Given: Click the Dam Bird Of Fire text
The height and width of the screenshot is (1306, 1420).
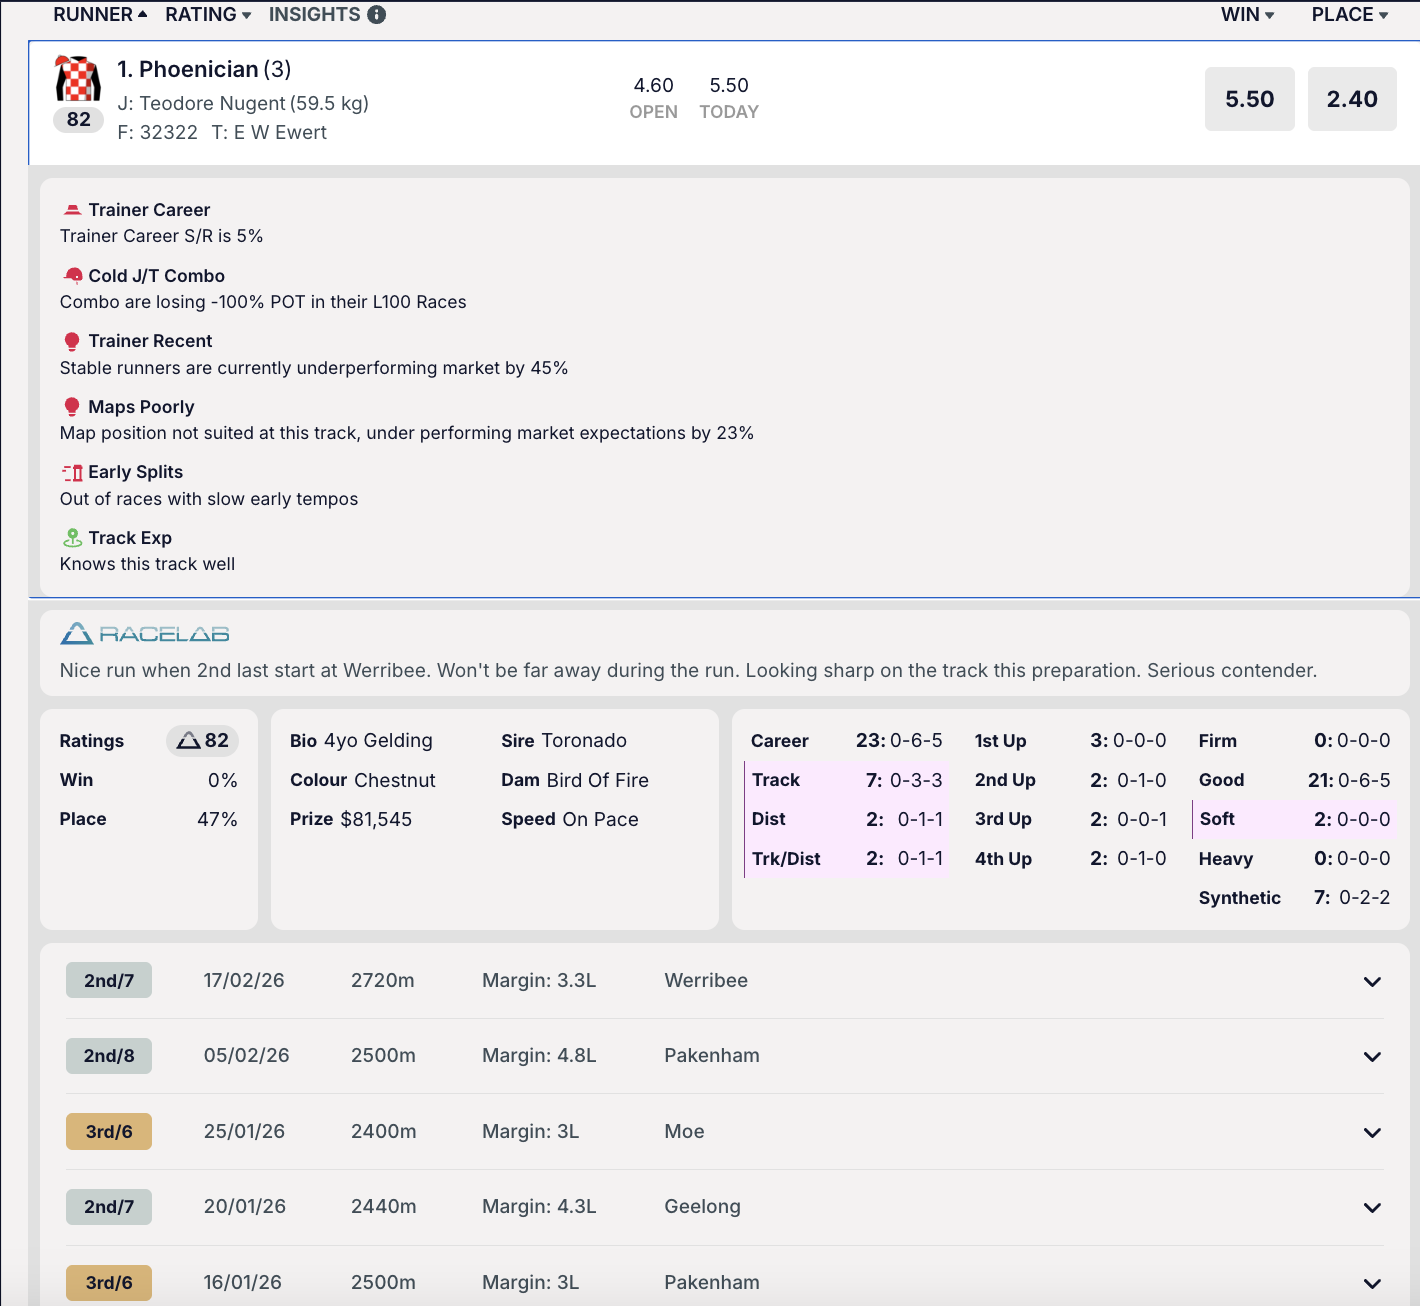Looking at the screenshot, I should [575, 780].
